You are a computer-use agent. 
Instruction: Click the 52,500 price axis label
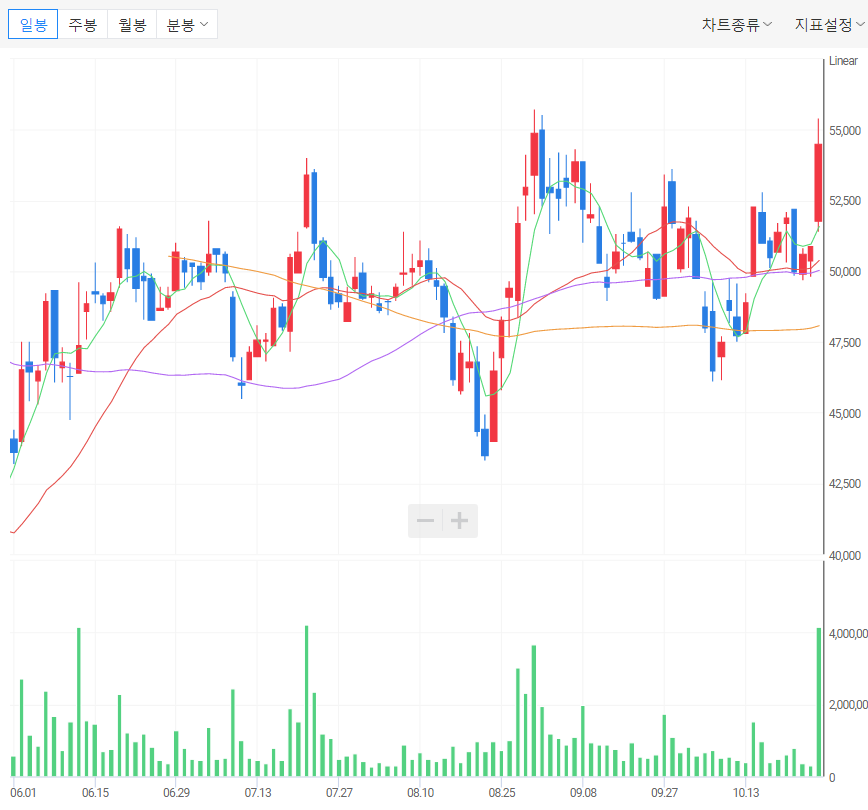845,200
